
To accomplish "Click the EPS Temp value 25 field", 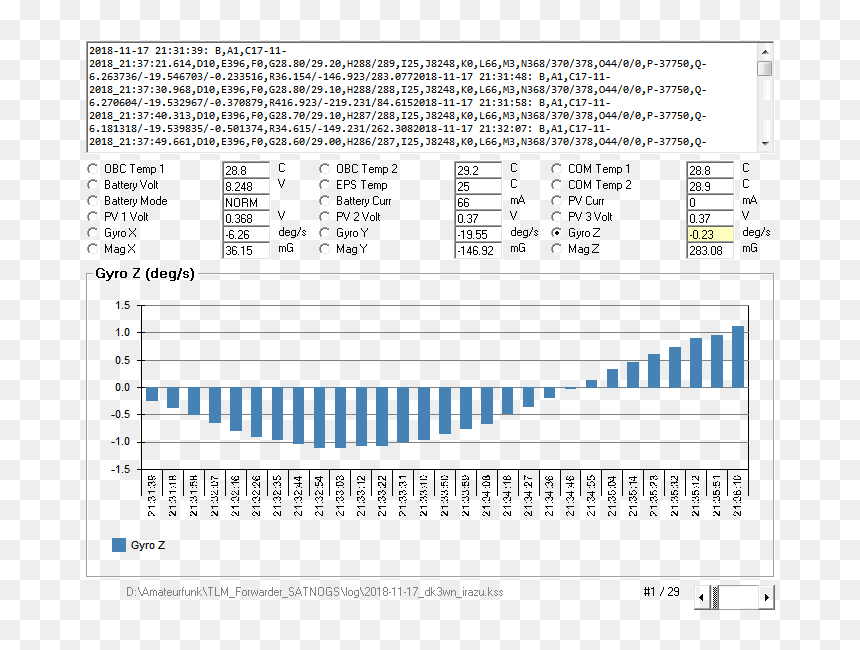I will 478,186.
